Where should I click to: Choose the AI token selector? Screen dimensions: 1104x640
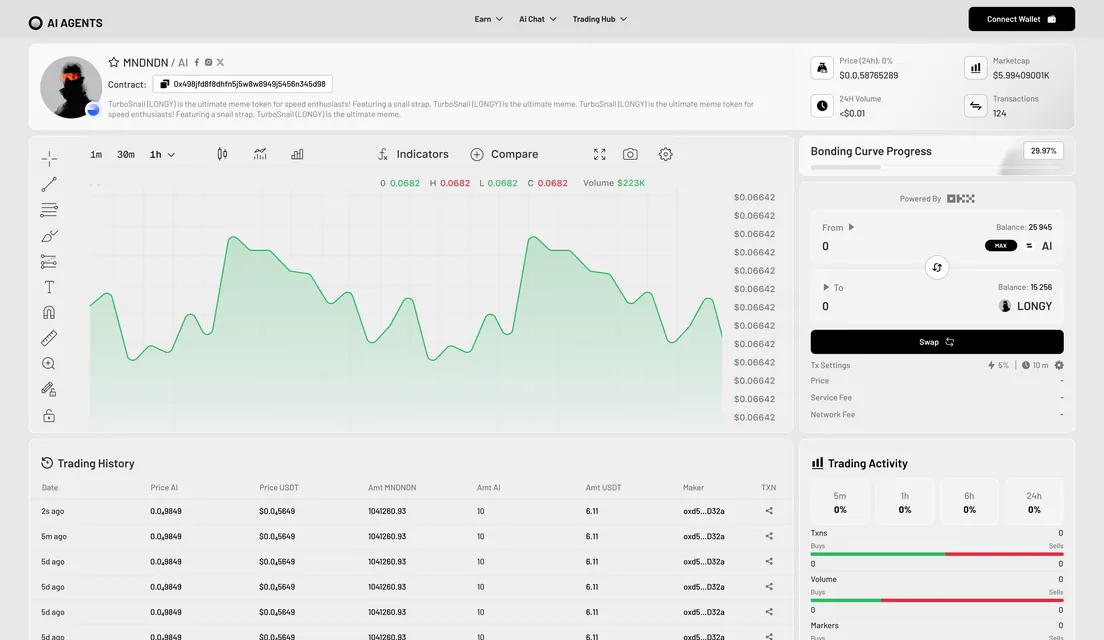pyautogui.click(x=1039, y=246)
